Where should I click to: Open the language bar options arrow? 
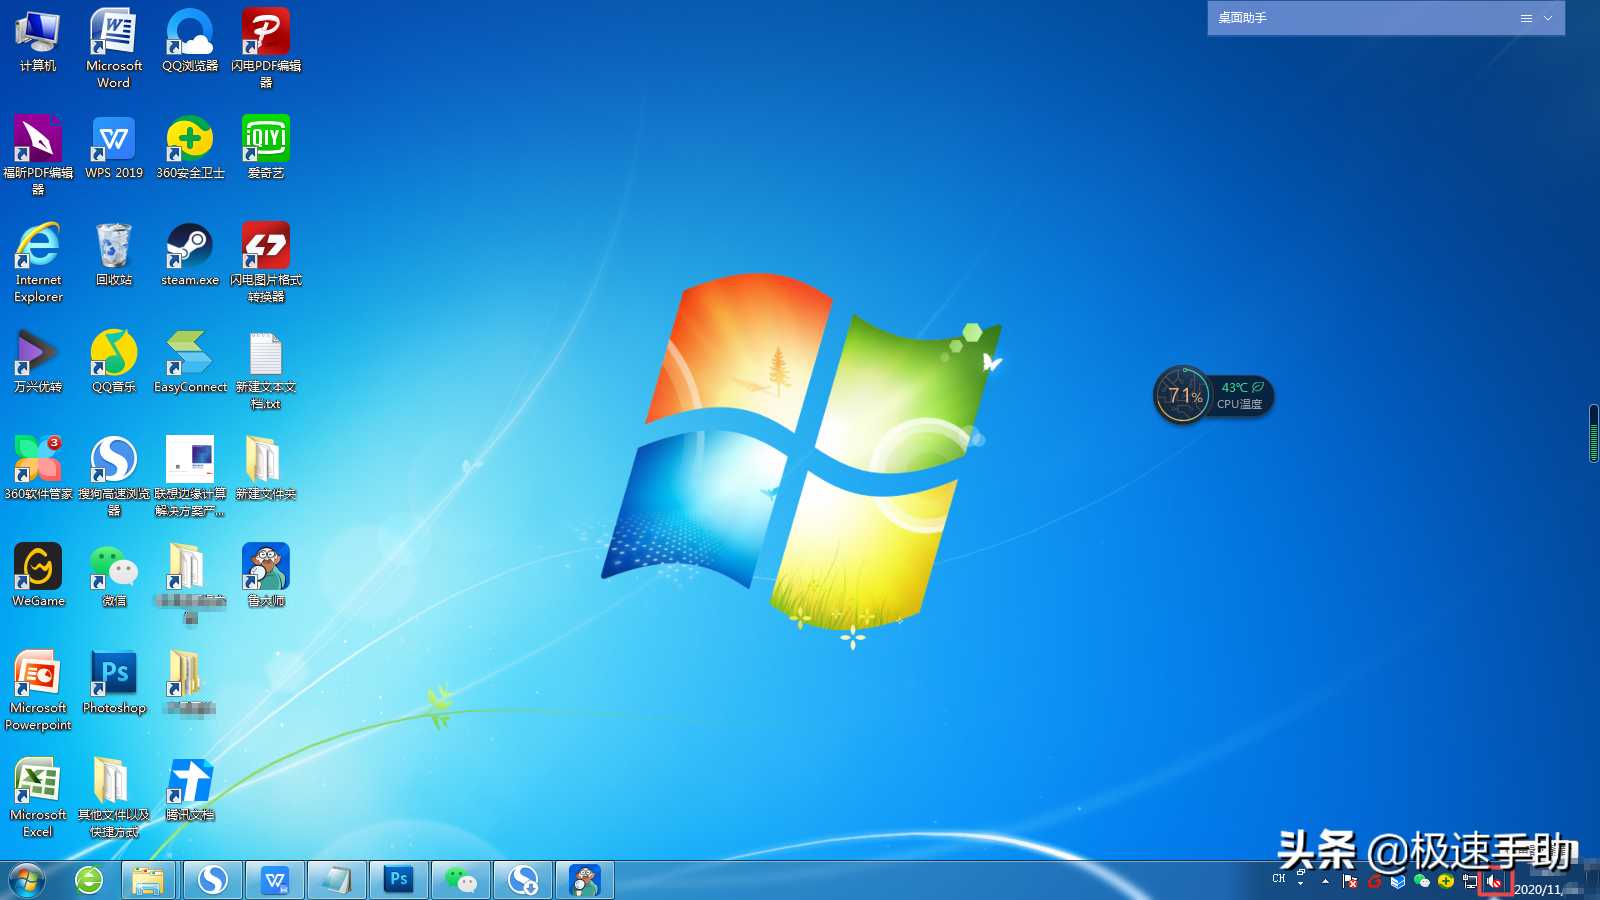coord(1300,883)
